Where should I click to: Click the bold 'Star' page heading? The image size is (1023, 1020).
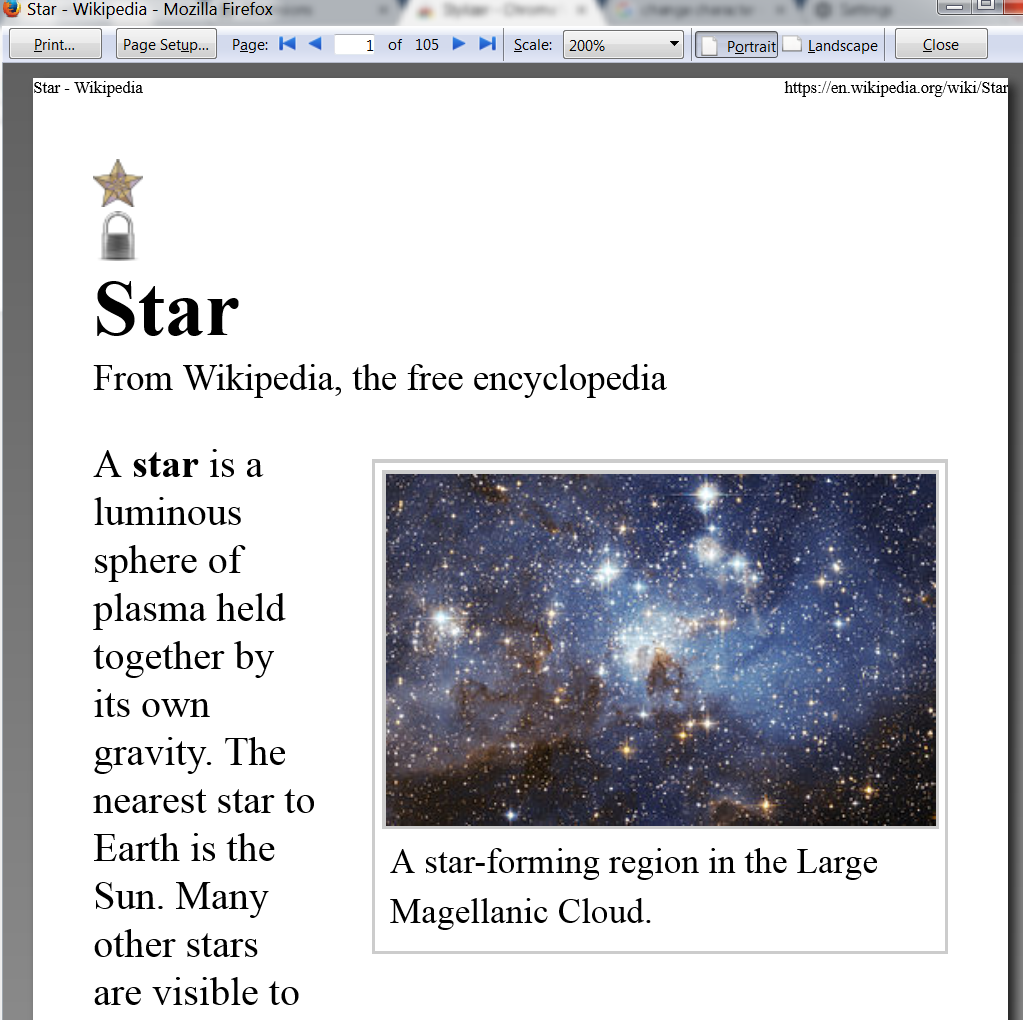166,309
